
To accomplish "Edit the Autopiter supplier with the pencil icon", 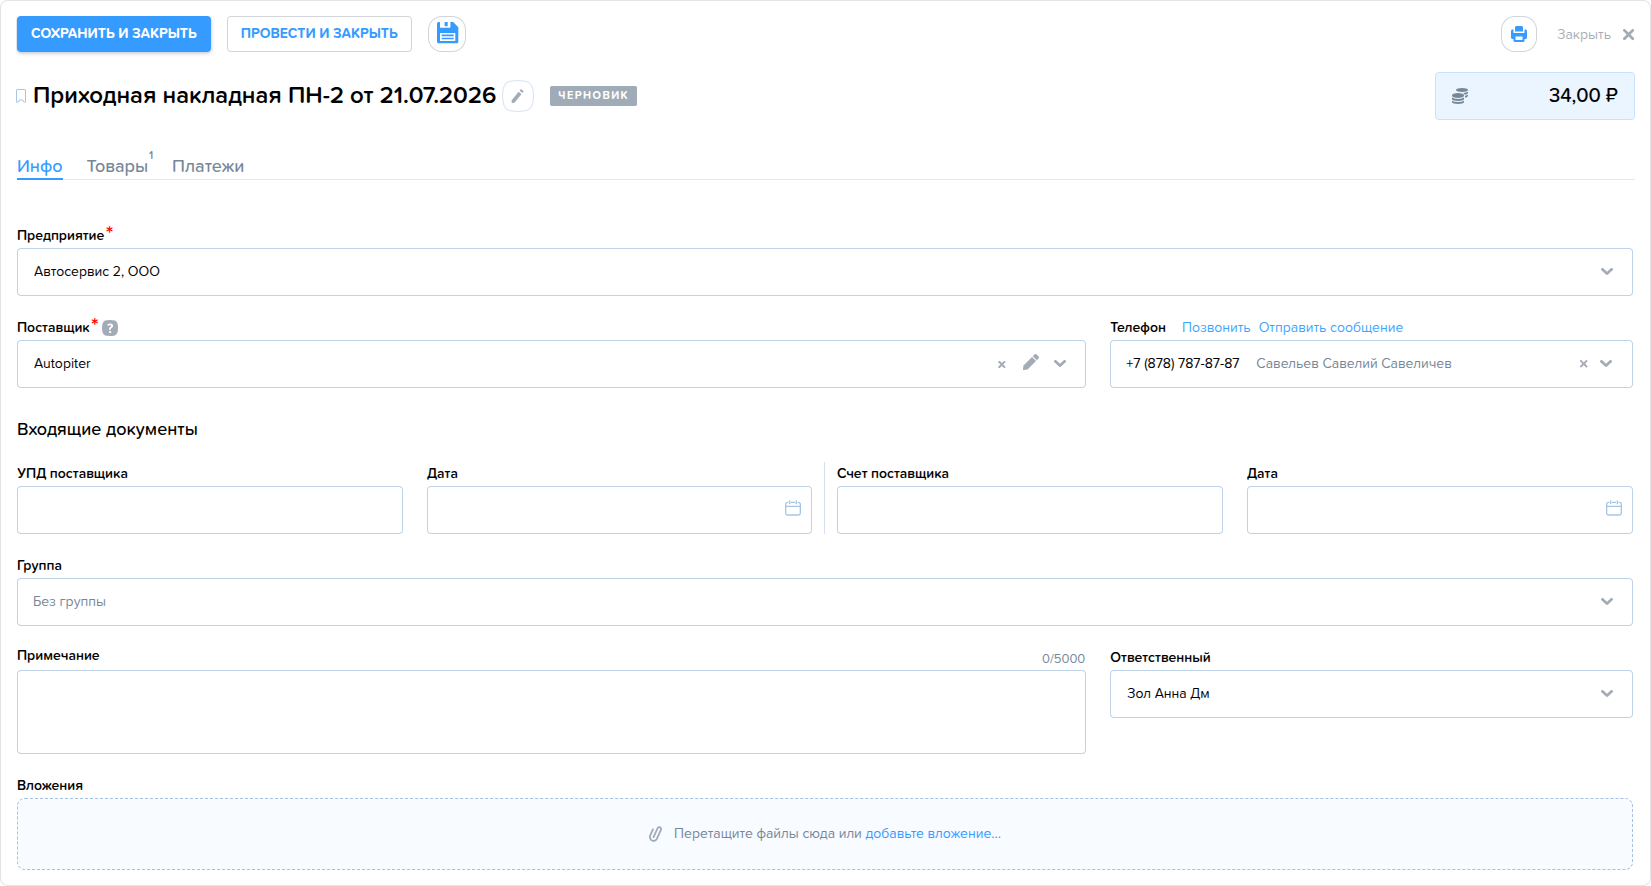I will click(1031, 362).
